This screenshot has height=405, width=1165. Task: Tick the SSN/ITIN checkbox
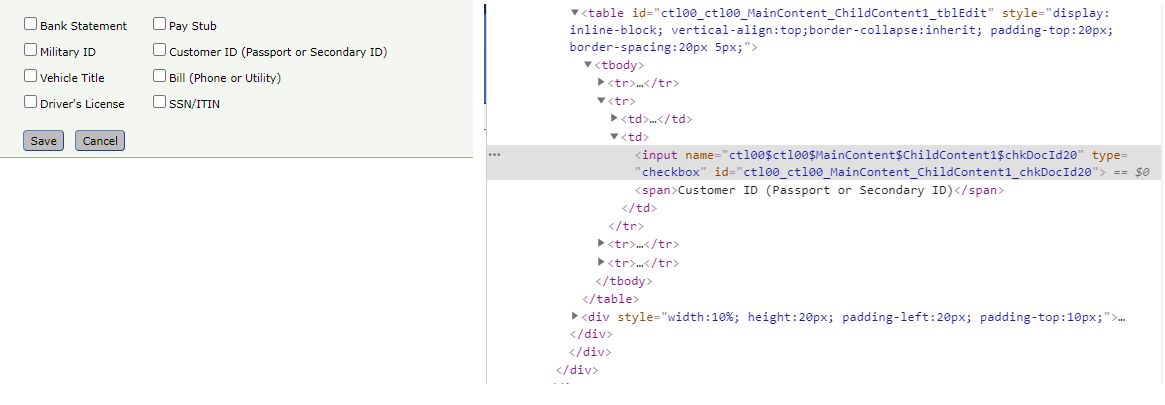[x=159, y=102]
